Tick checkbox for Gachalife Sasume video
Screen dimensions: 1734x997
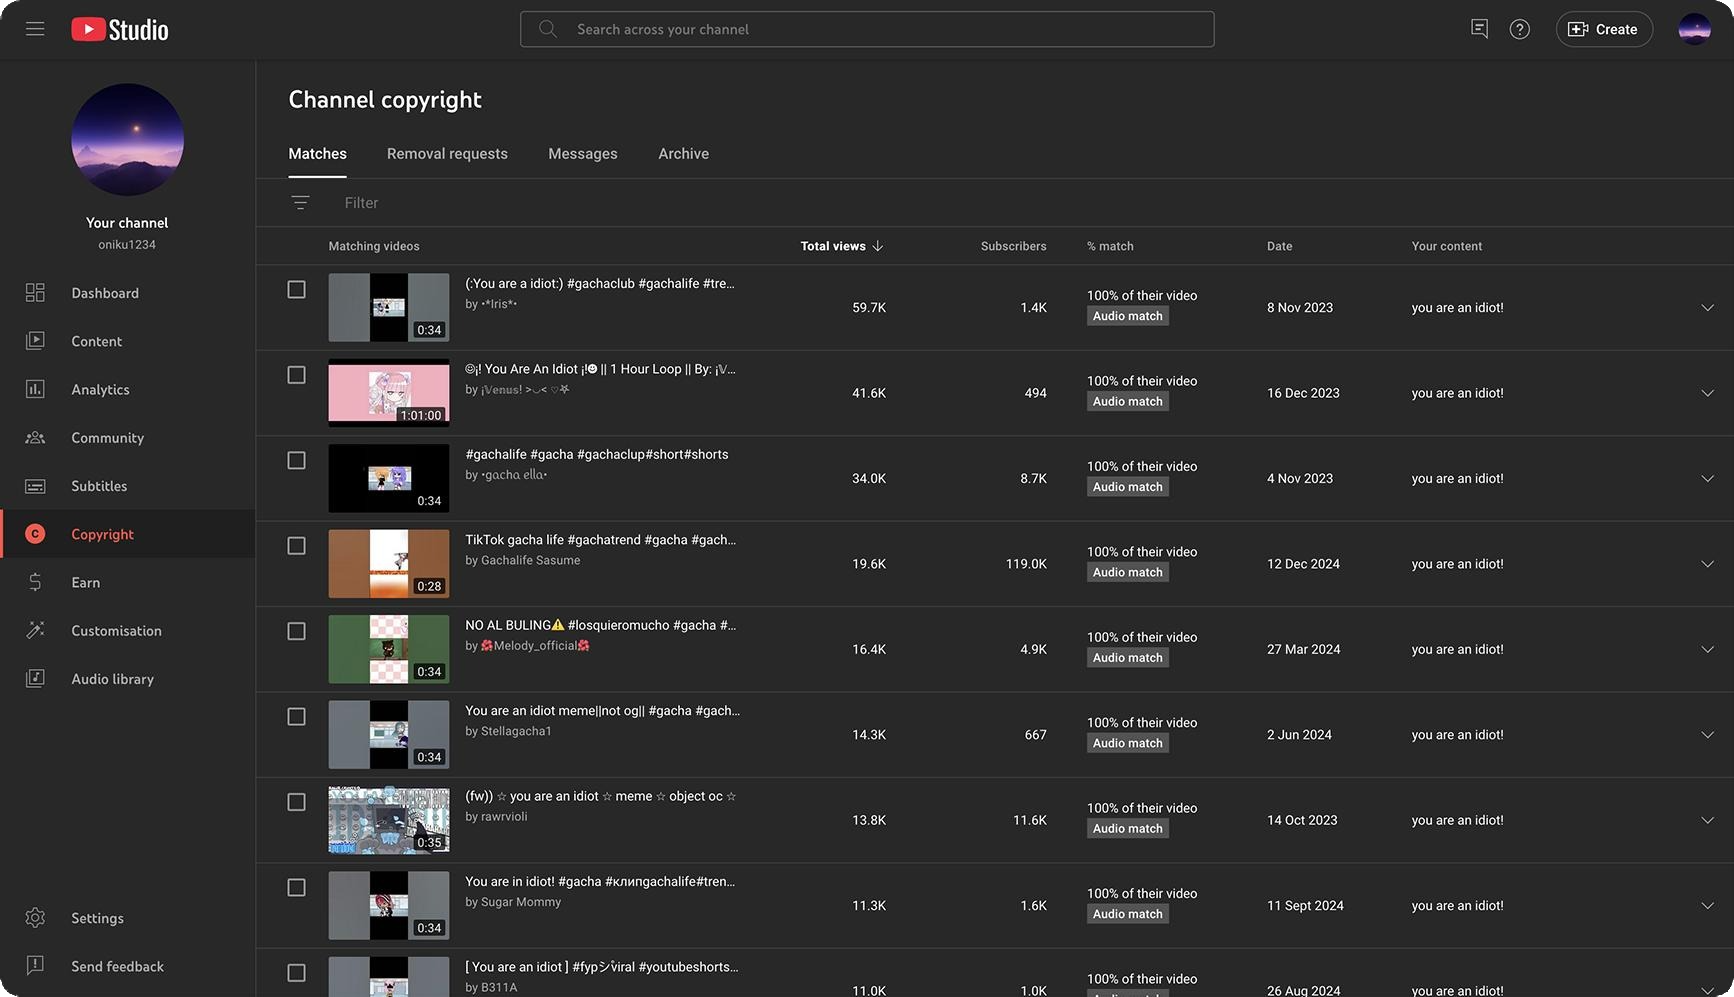297,546
